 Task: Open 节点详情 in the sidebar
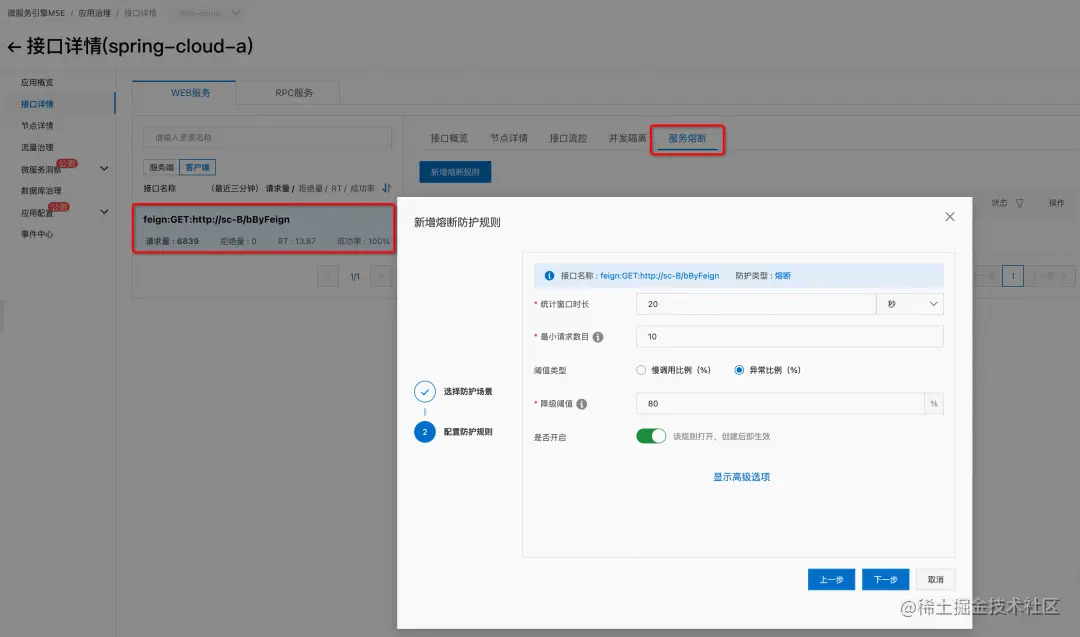tap(37, 126)
